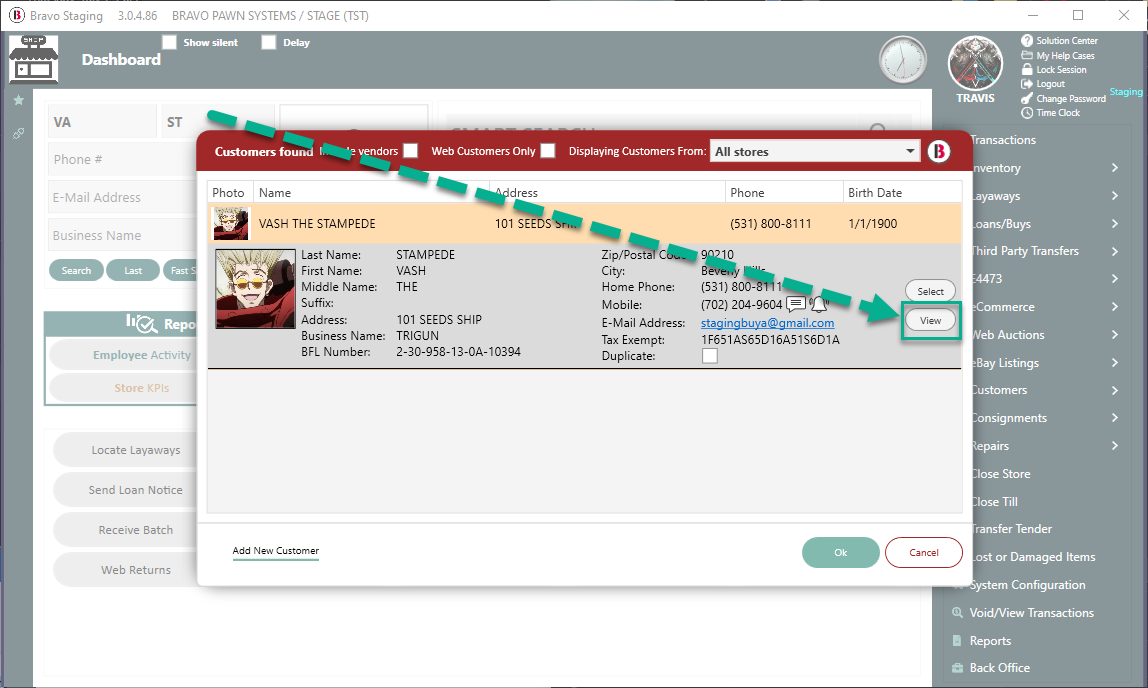Image resolution: width=1148 pixels, height=688 pixels.
Task: Check the Duplicate checkbox
Action: (710, 356)
